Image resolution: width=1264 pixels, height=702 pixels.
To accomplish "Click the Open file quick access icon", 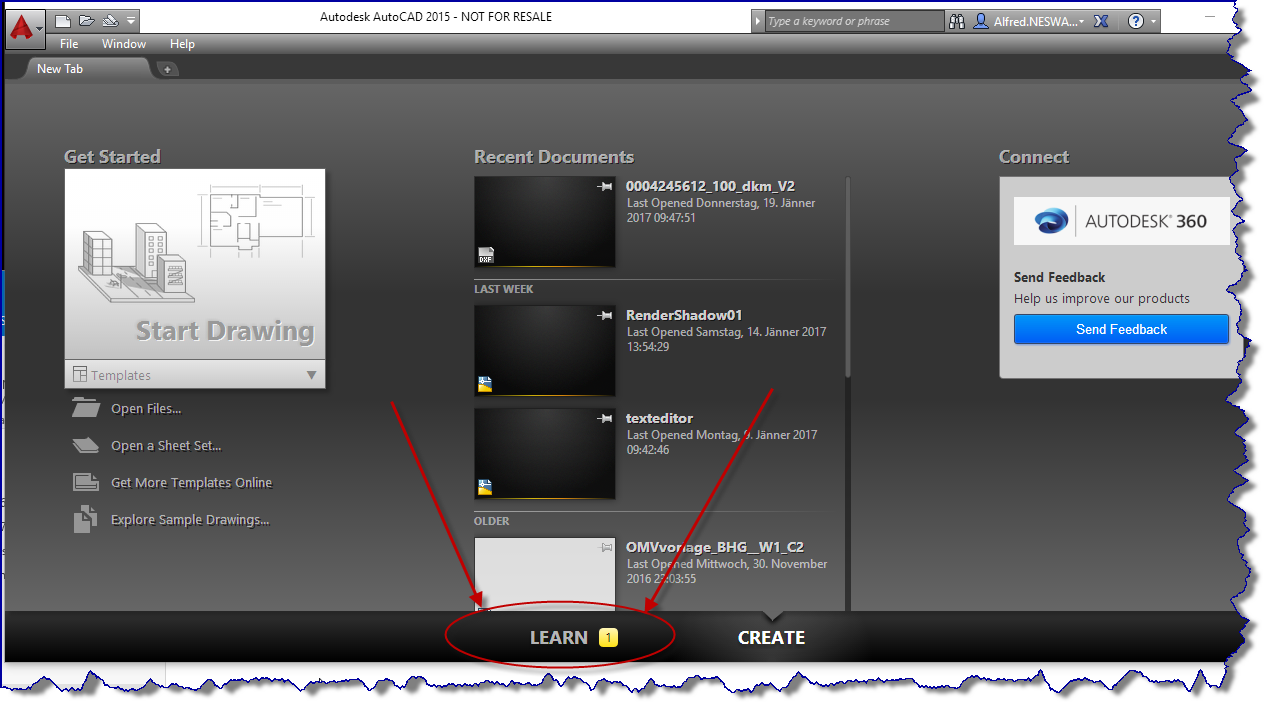I will (86, 20).
